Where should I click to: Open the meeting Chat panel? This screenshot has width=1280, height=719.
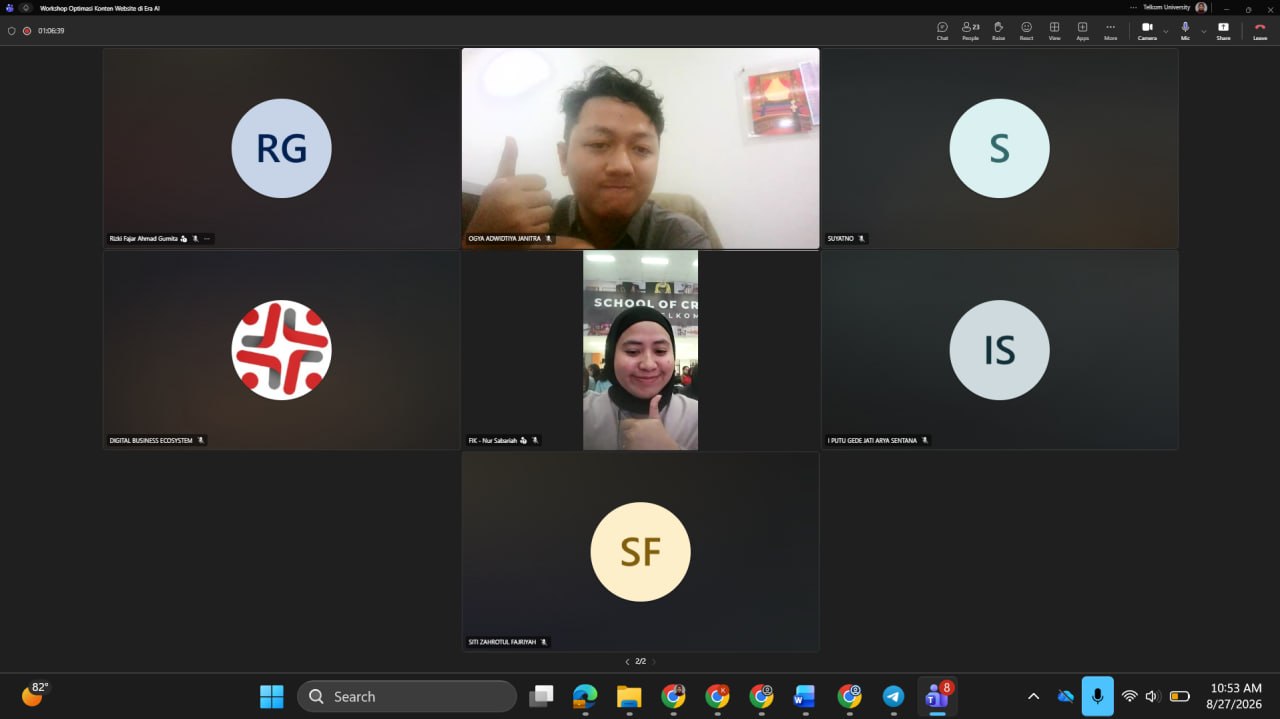(x=942, y=31)
